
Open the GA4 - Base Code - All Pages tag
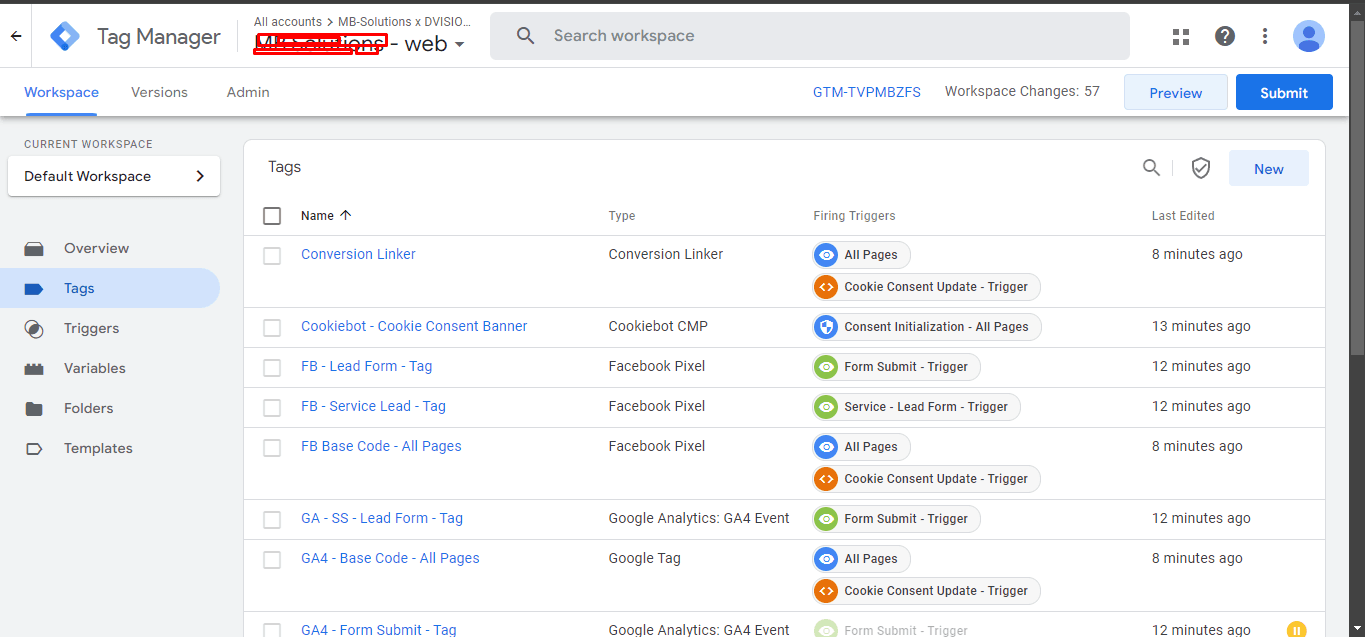coord(390,558)
